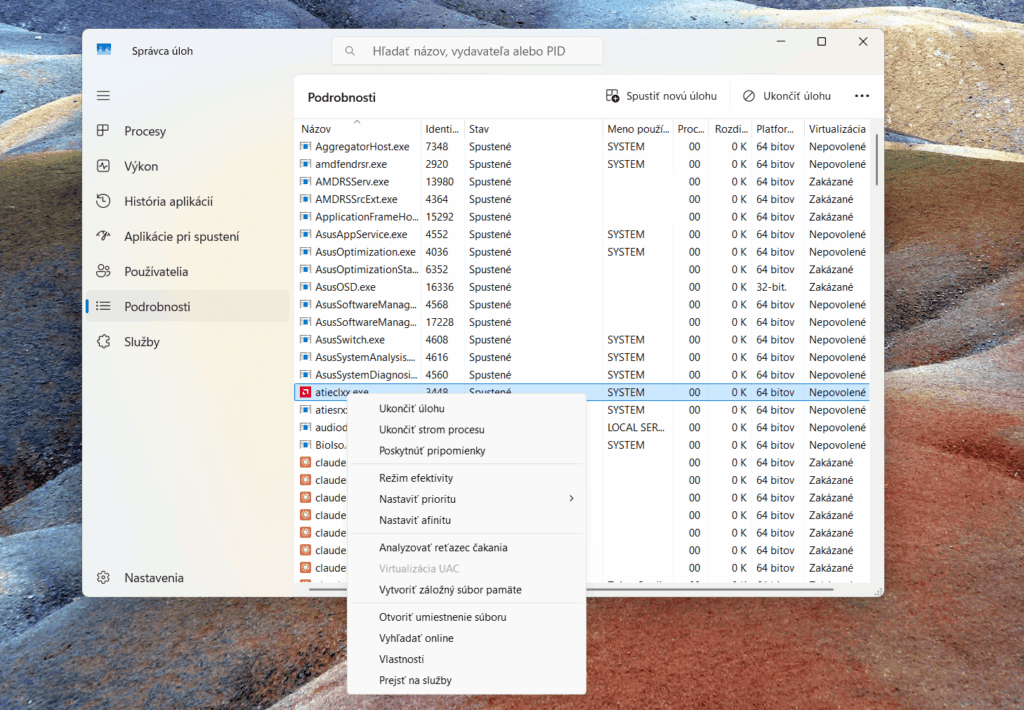Click the Ukončiť úlohu toolbar button
1024x710 pixels.
click(x=787, y=96)
